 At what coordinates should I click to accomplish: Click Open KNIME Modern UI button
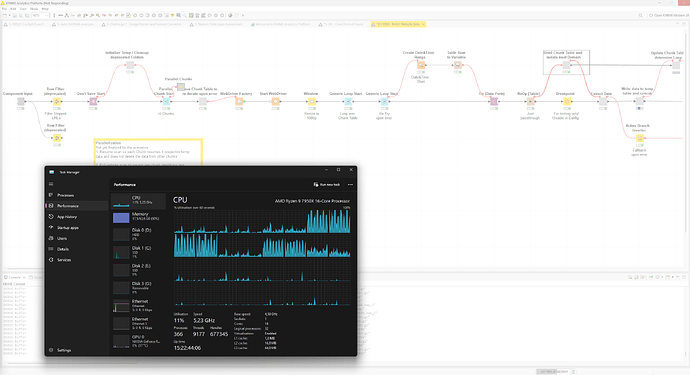pyautogui.click(x=668, y=15)
